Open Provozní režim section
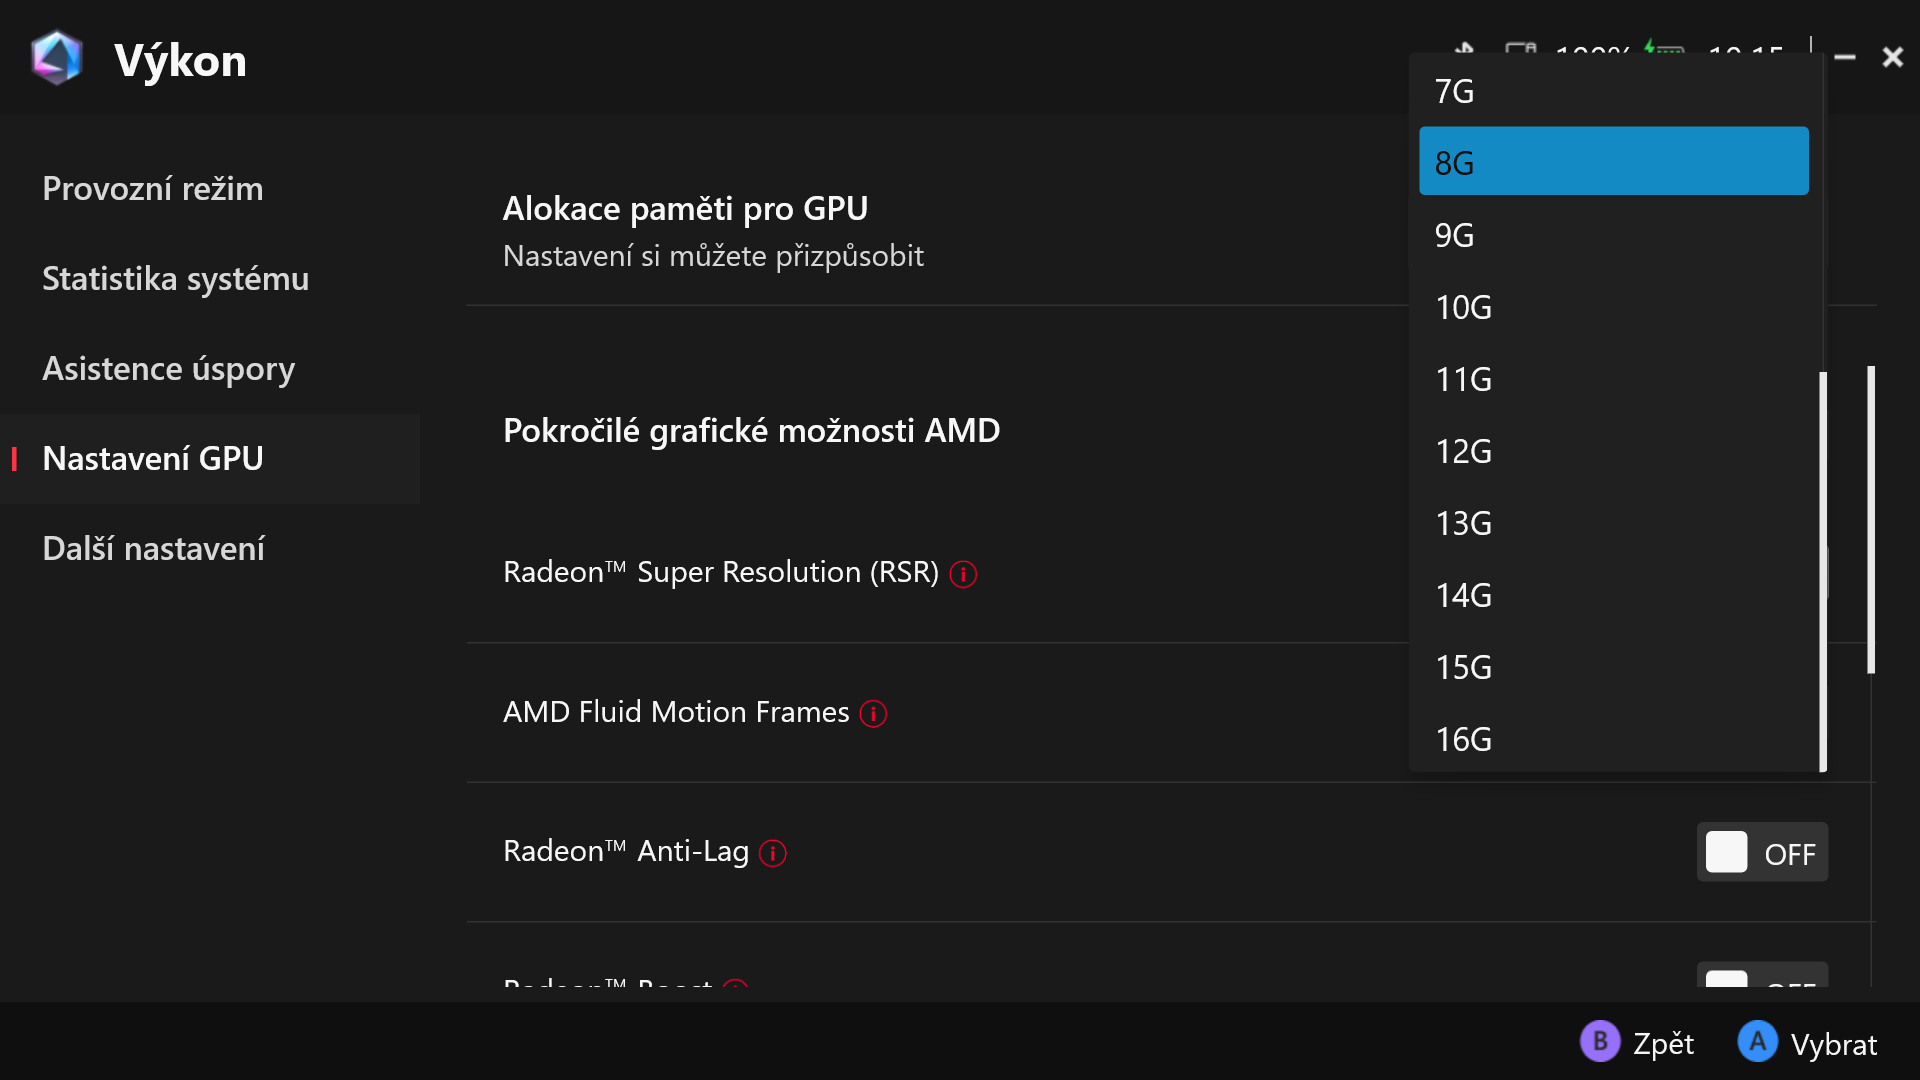 tap(153, 189)
